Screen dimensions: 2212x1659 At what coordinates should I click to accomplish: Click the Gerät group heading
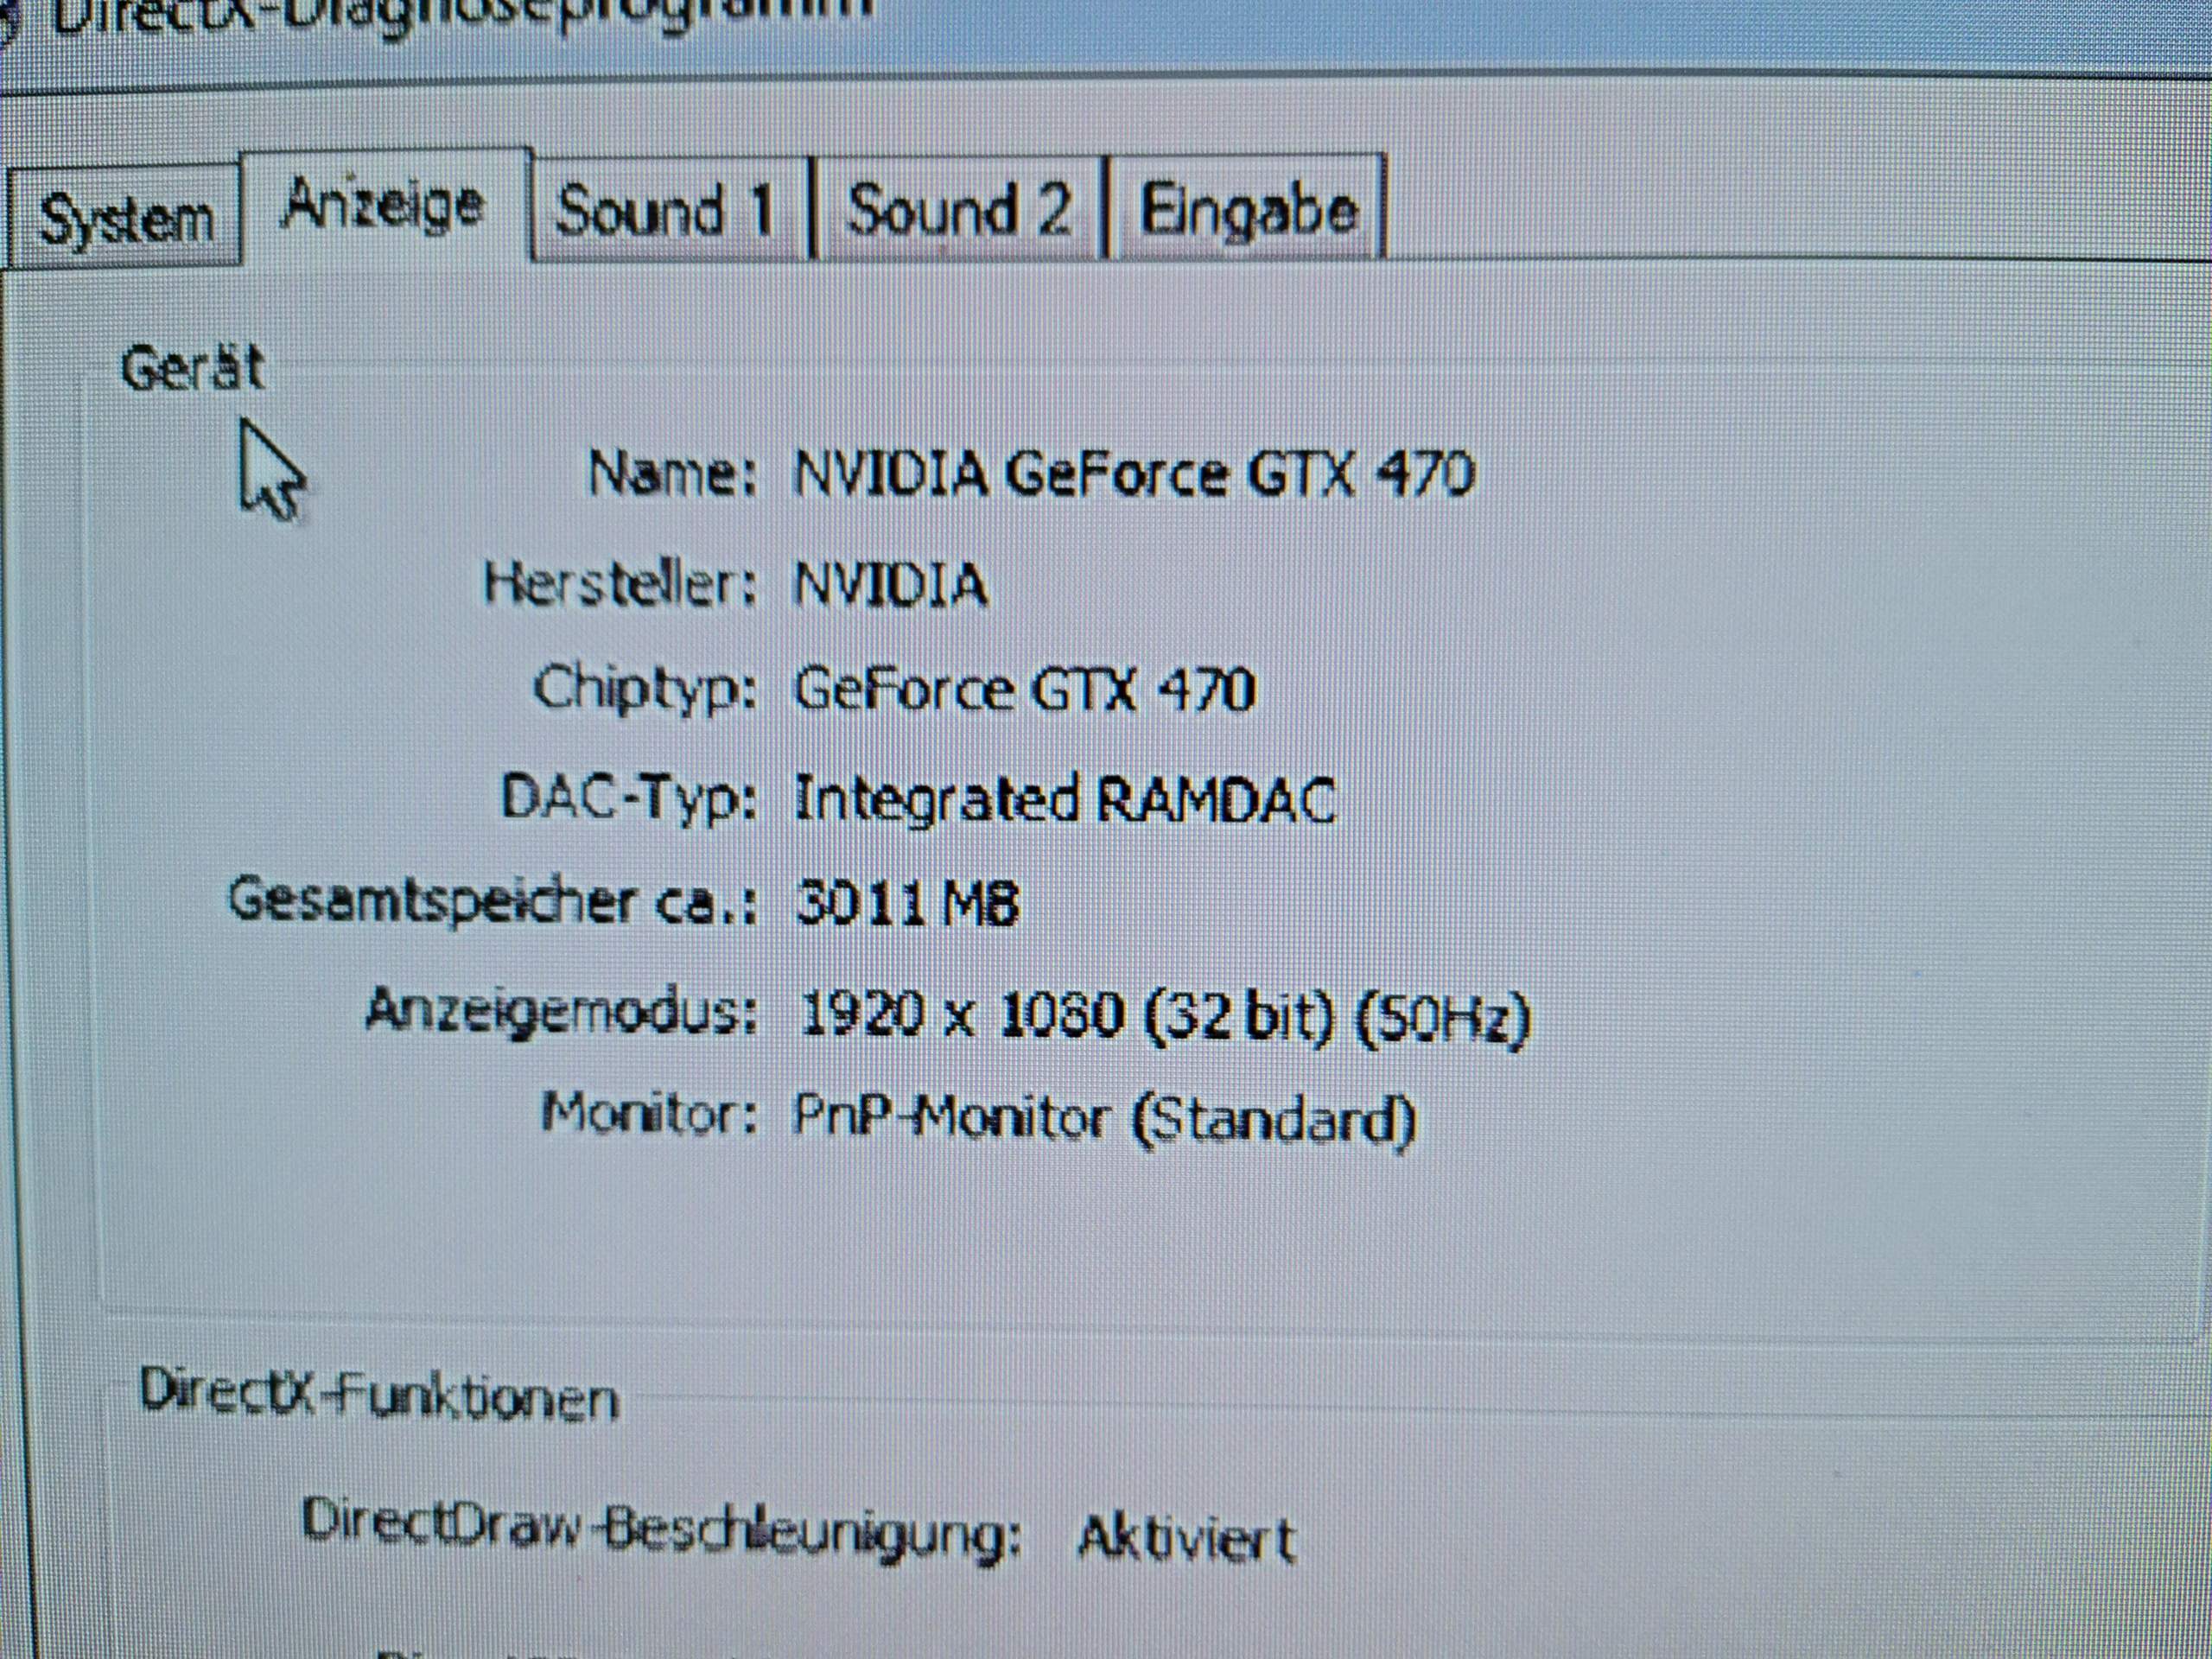[x=193, y=369]
